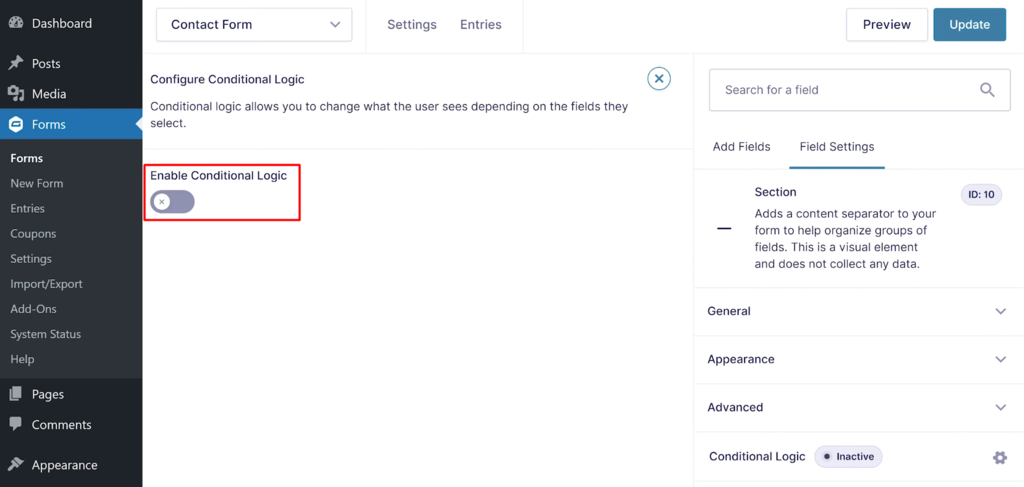Click the Forms icon in the sidebar

(x=16, y=125)
